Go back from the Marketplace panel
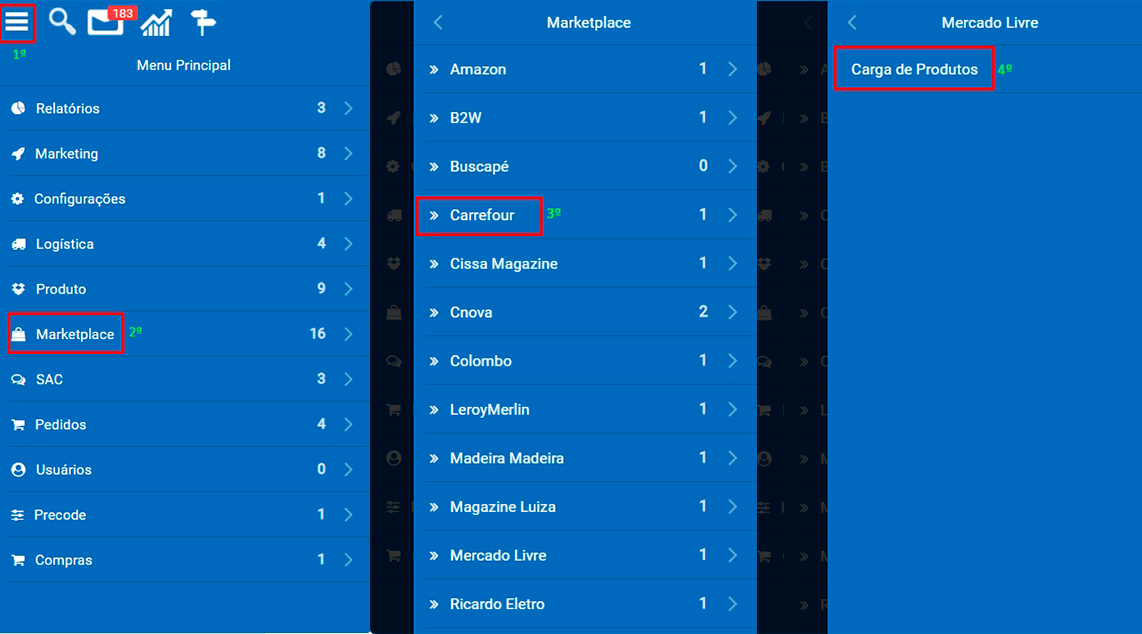The height and width of the screenshot is (634, 1142). [438, 23]
